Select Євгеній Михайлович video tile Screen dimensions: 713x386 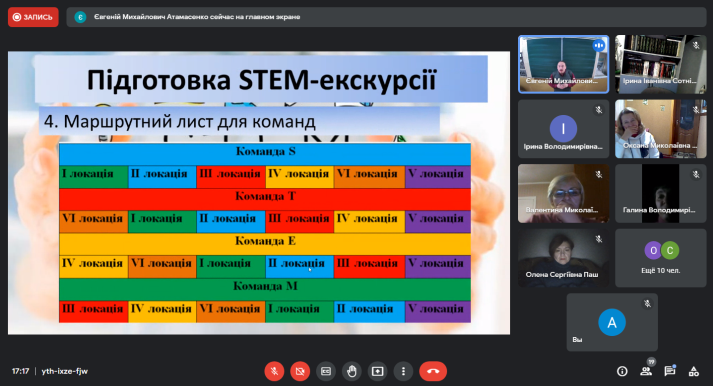(x=563, y=65)
